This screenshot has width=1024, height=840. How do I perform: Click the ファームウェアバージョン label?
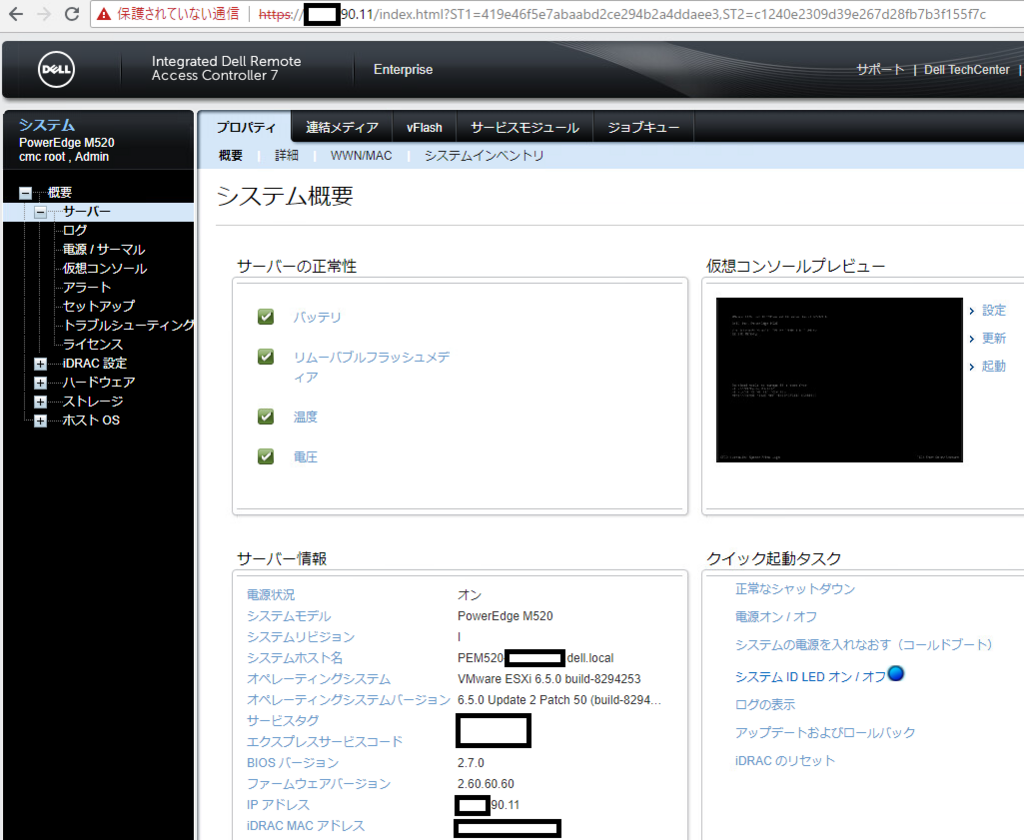click(x=318, y=783)
